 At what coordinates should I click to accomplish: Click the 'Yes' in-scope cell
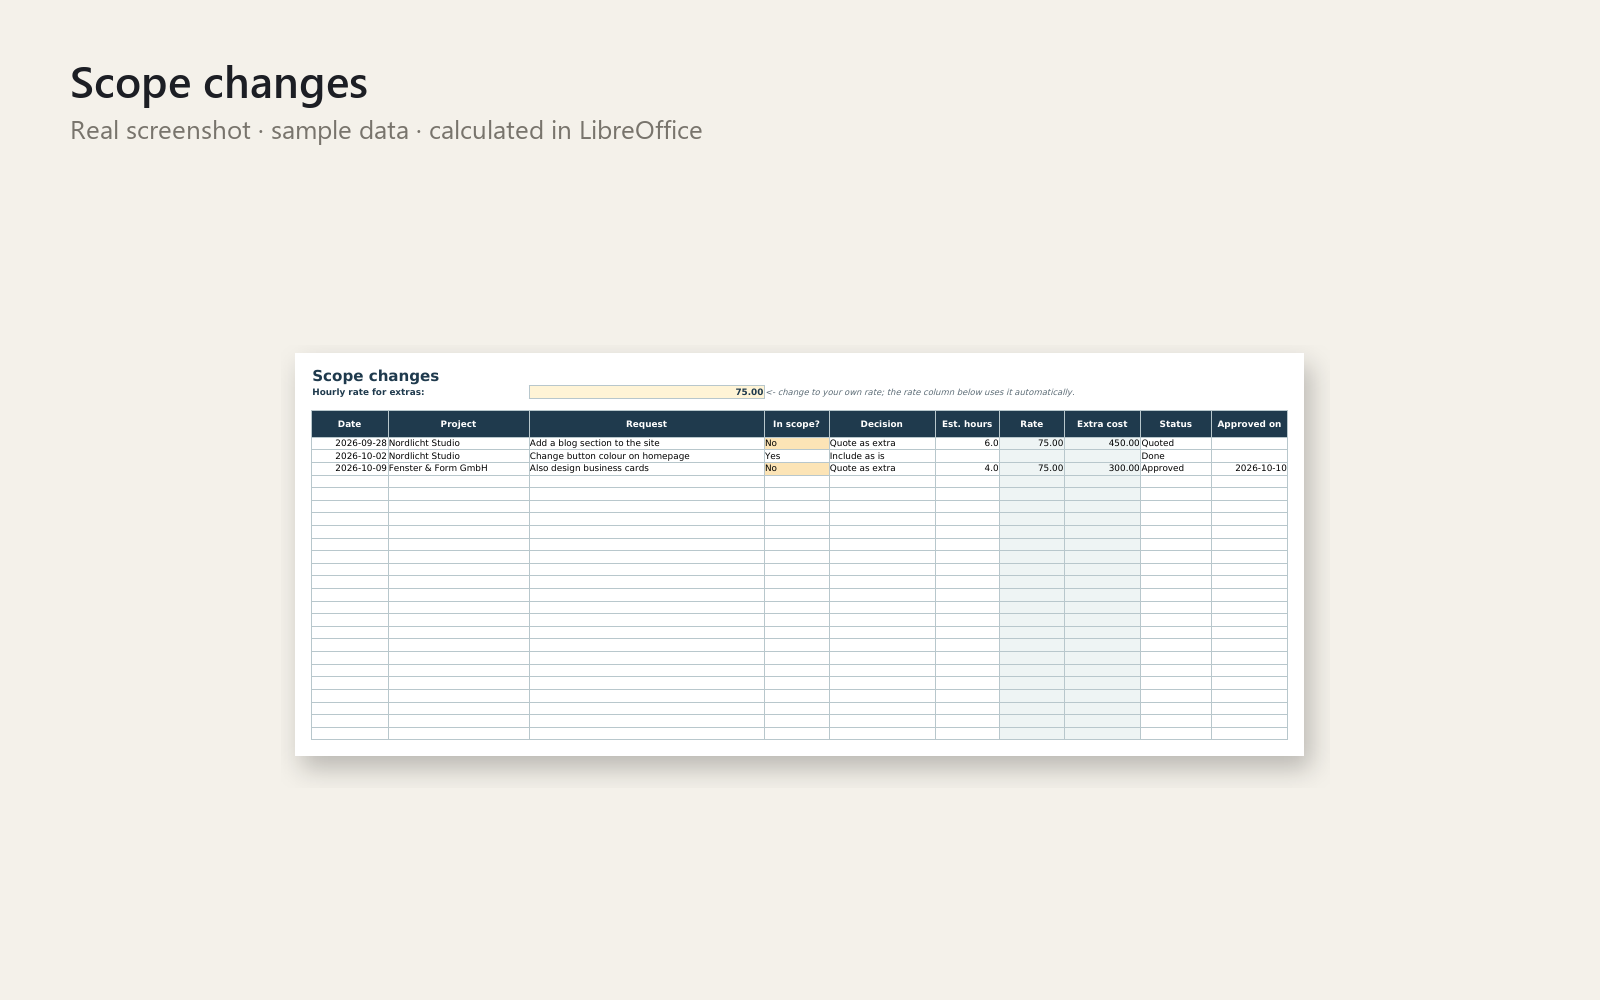[x=796, y=456]
